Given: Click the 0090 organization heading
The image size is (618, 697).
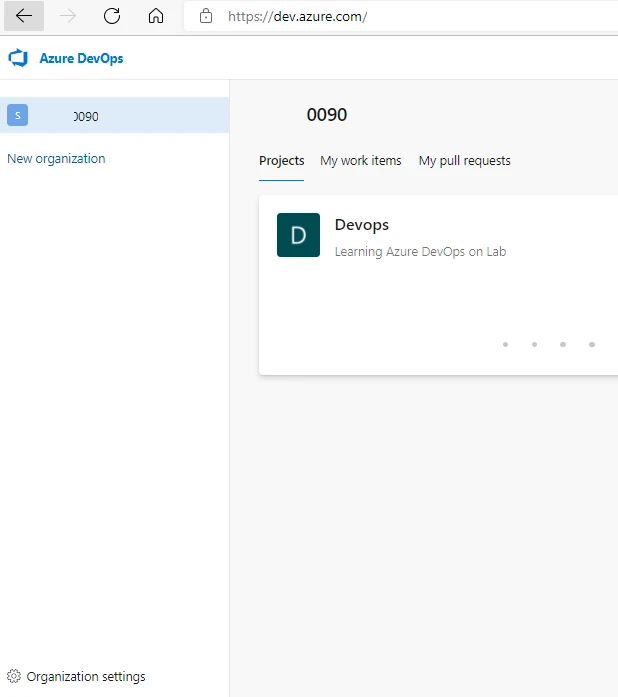Looking at the screenshot, I should (327, 115).
